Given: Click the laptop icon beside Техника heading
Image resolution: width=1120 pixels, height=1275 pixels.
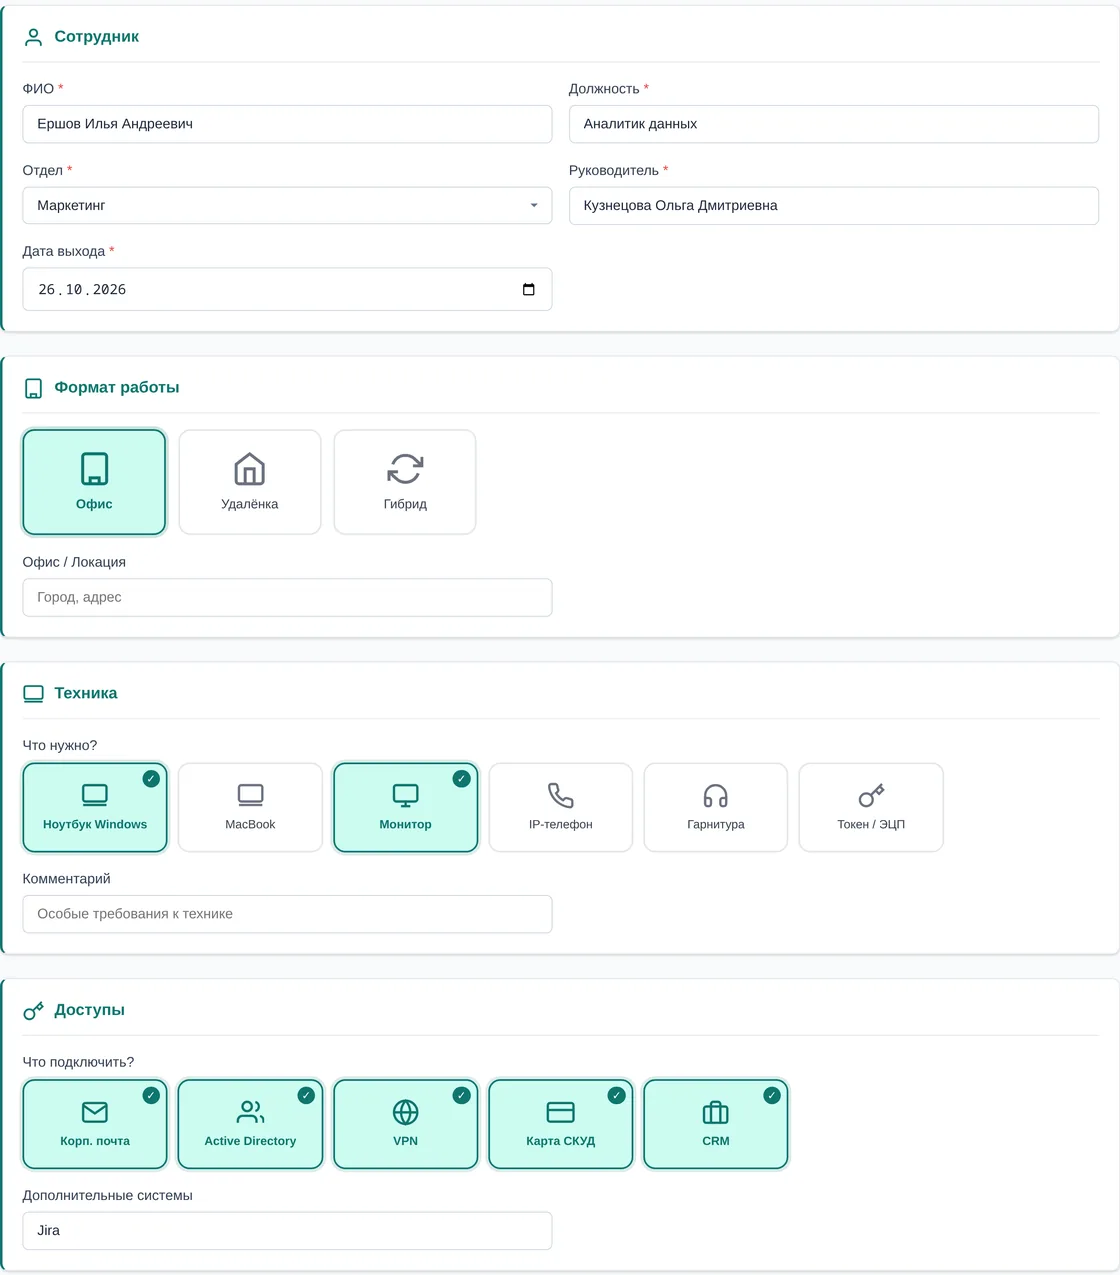Looking at the screenshot, I should pos(33,694).
